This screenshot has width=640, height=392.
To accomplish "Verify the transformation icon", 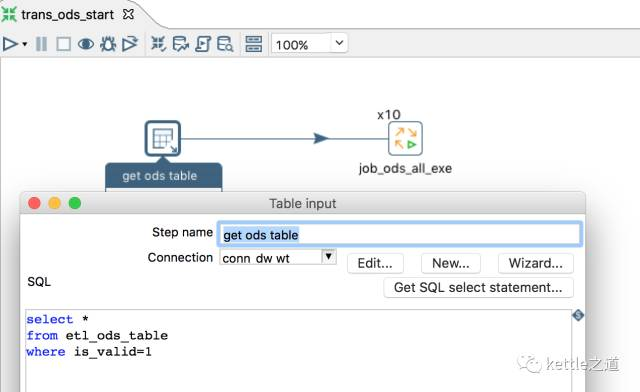I will [158, 44].
